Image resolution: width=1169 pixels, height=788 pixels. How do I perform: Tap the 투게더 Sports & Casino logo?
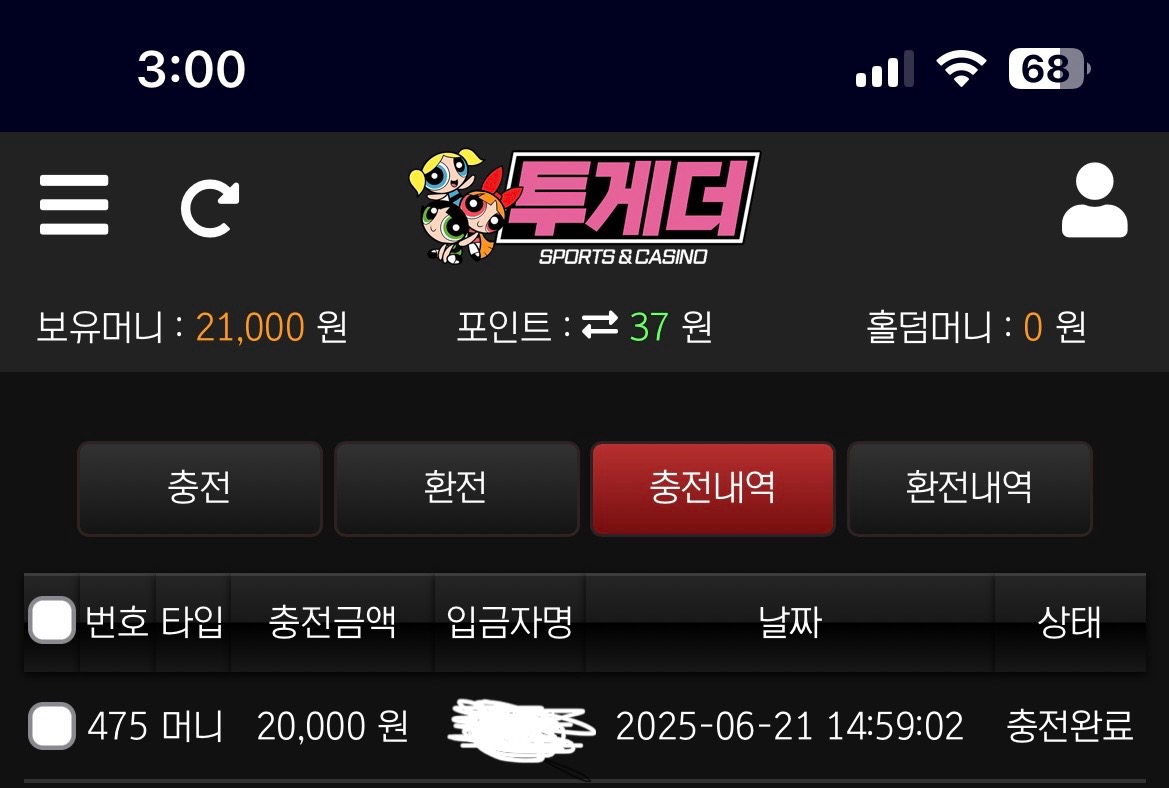tap(584, 207)
